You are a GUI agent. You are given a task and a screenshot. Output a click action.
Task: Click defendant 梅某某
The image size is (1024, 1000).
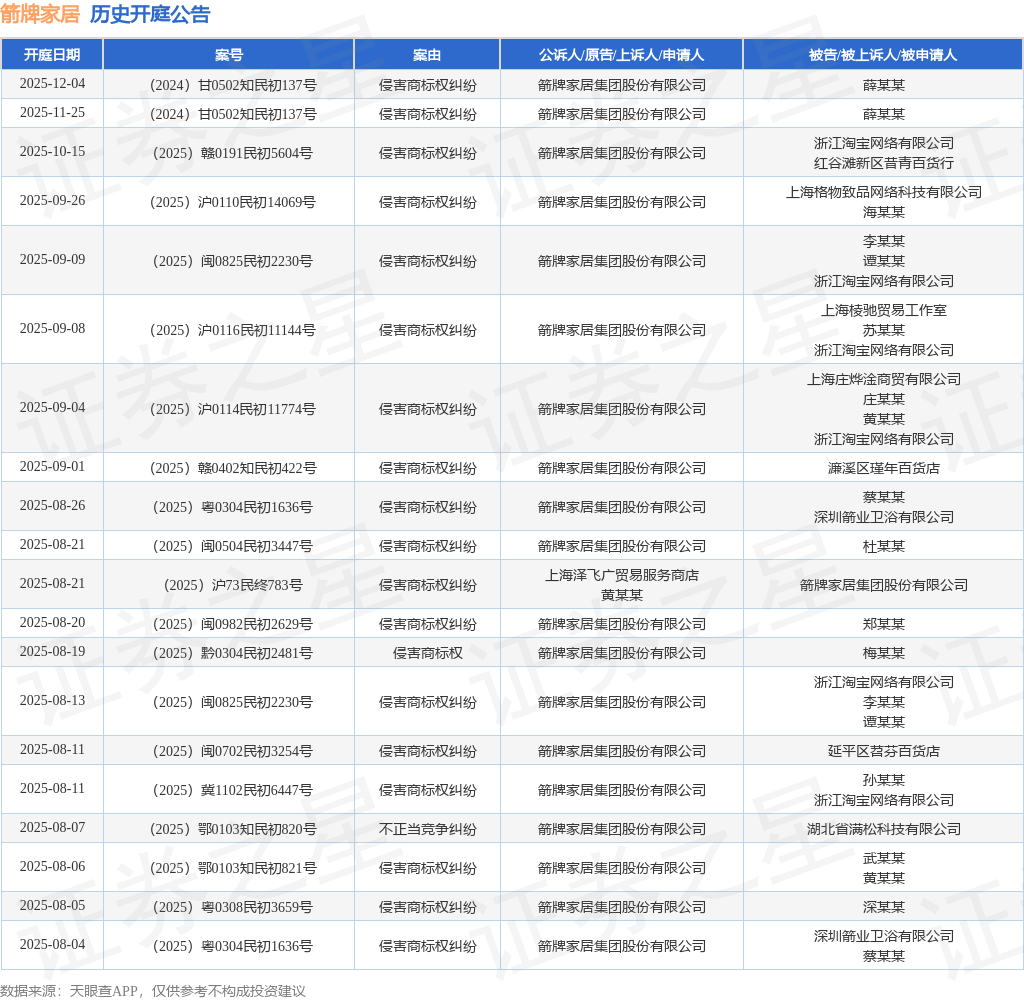tap(883, 653)
